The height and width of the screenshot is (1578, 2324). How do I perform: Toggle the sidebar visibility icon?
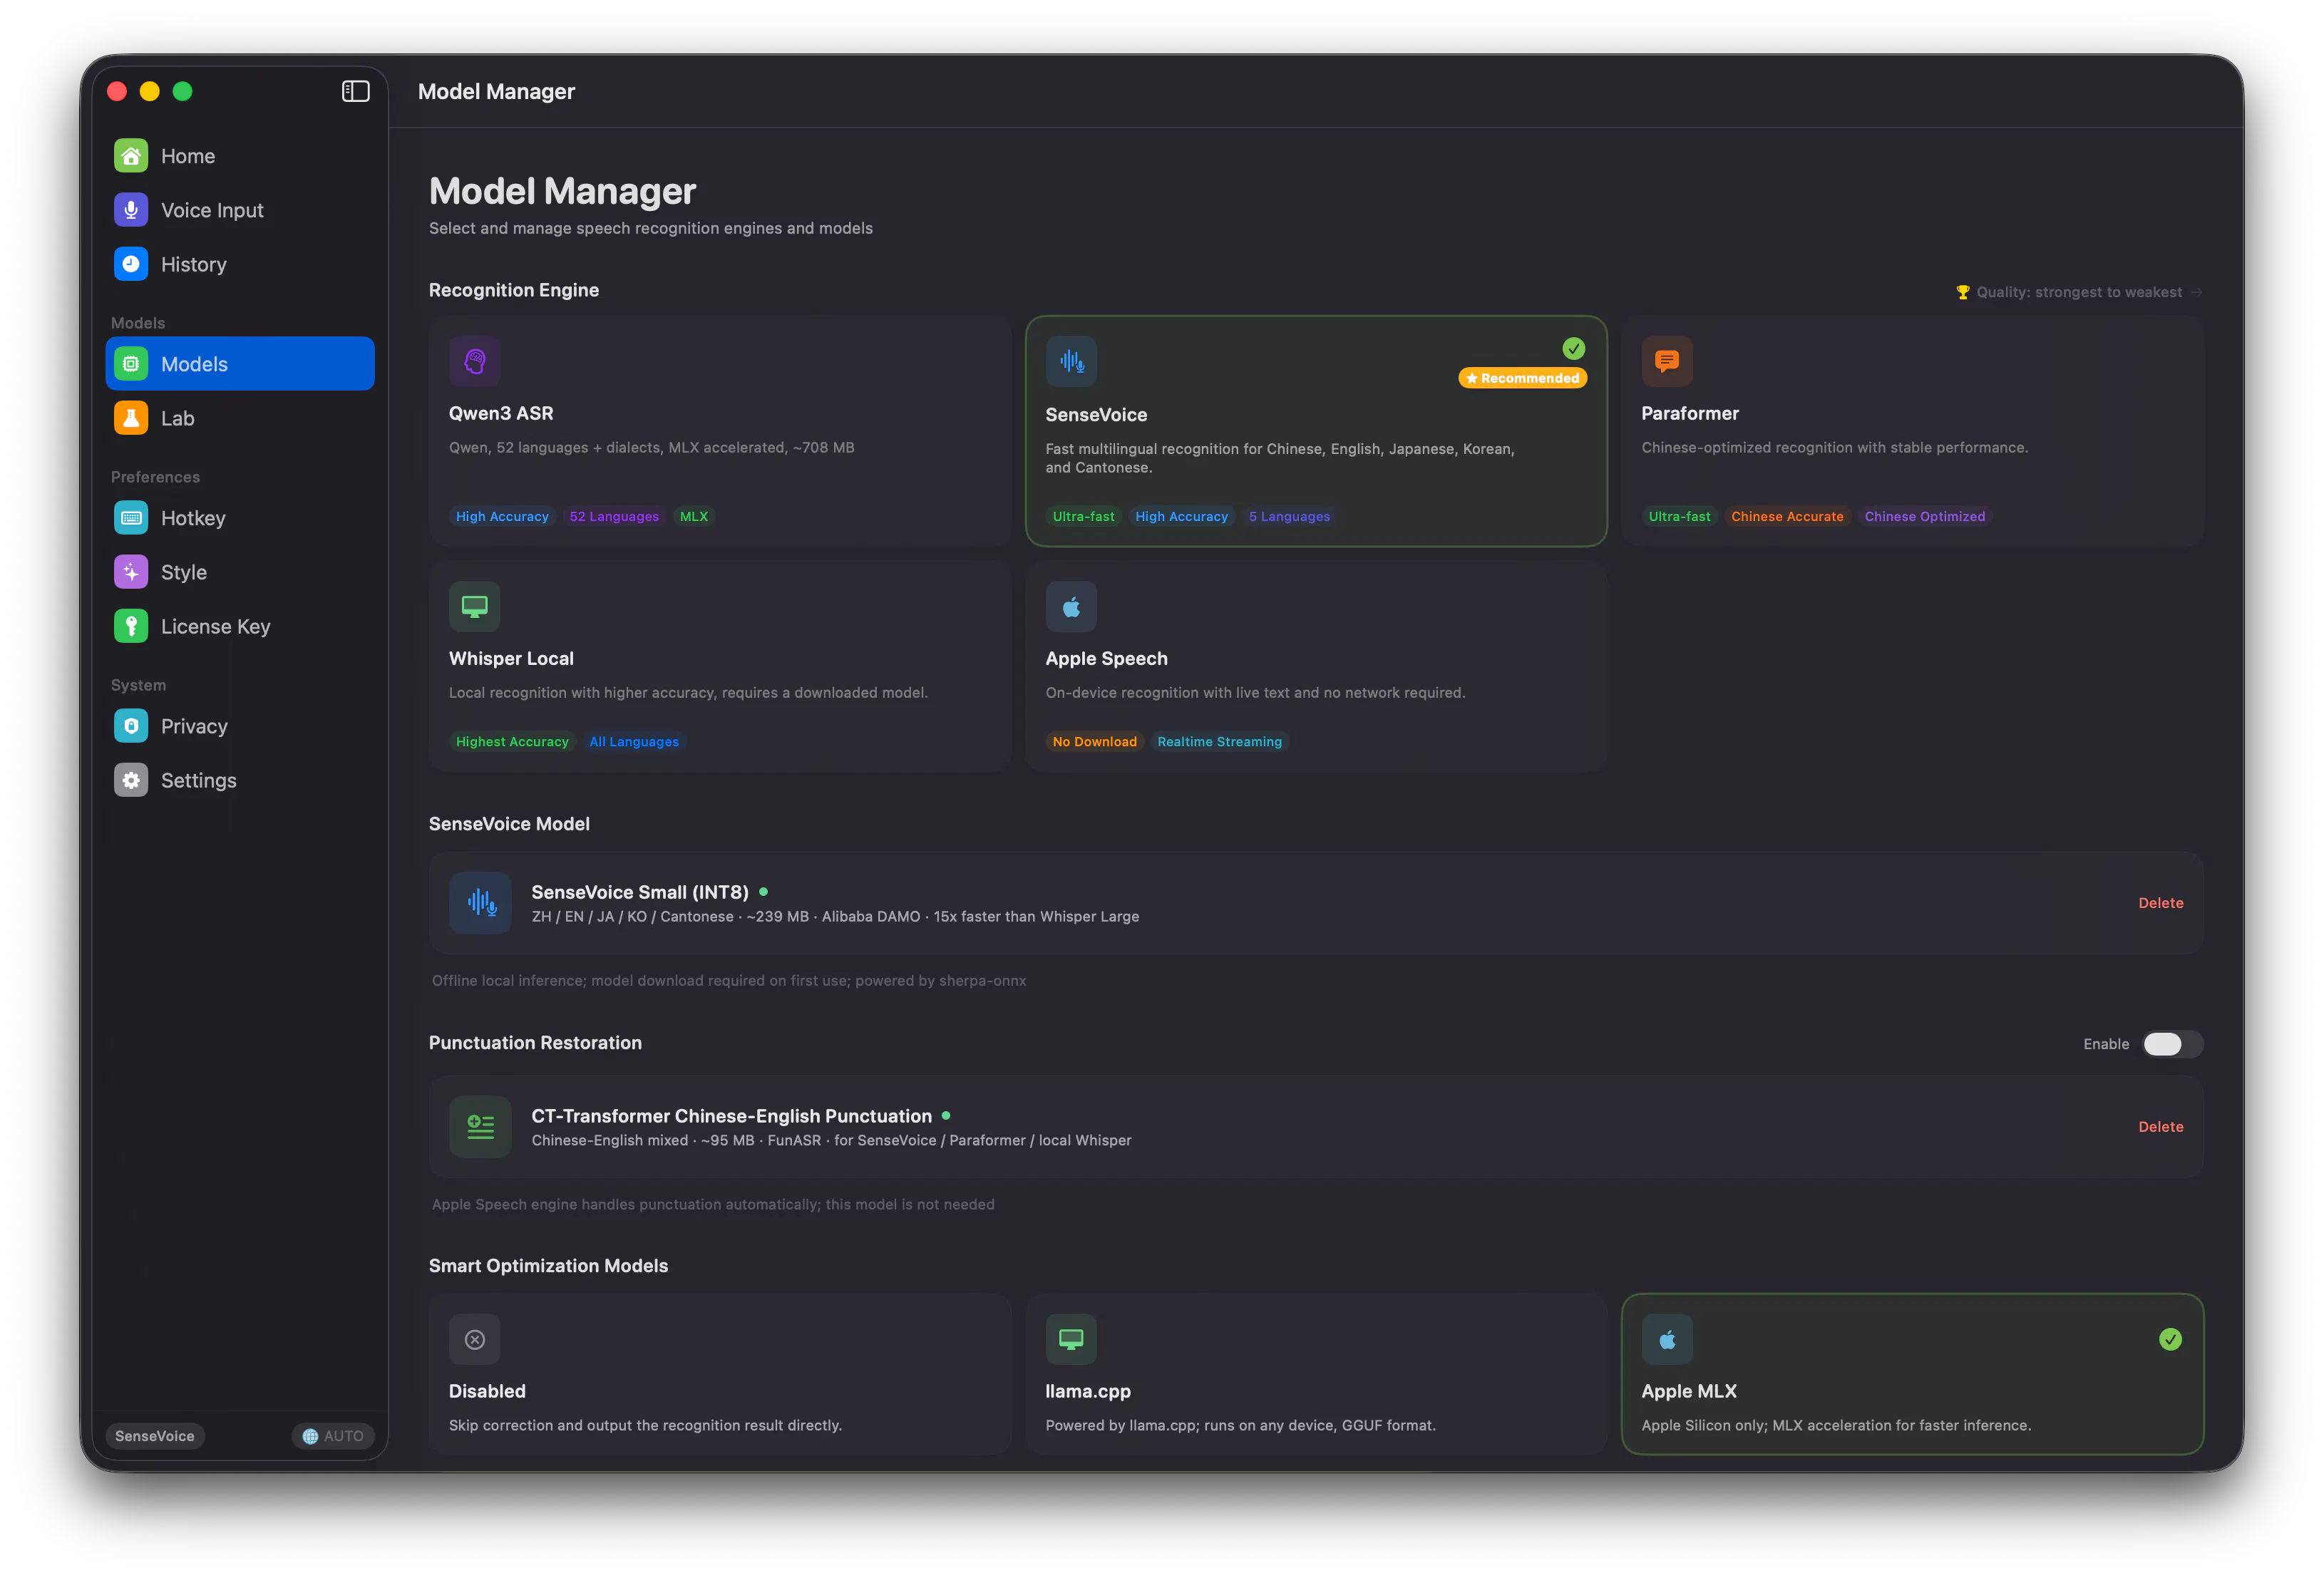point(355,91)
